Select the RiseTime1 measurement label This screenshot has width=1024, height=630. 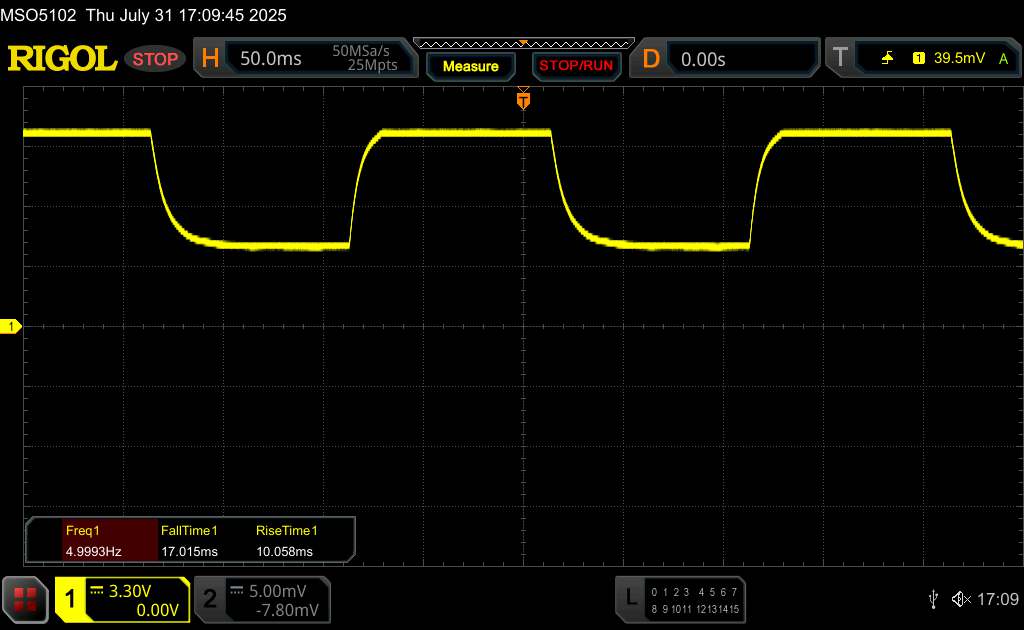(286, 531)
